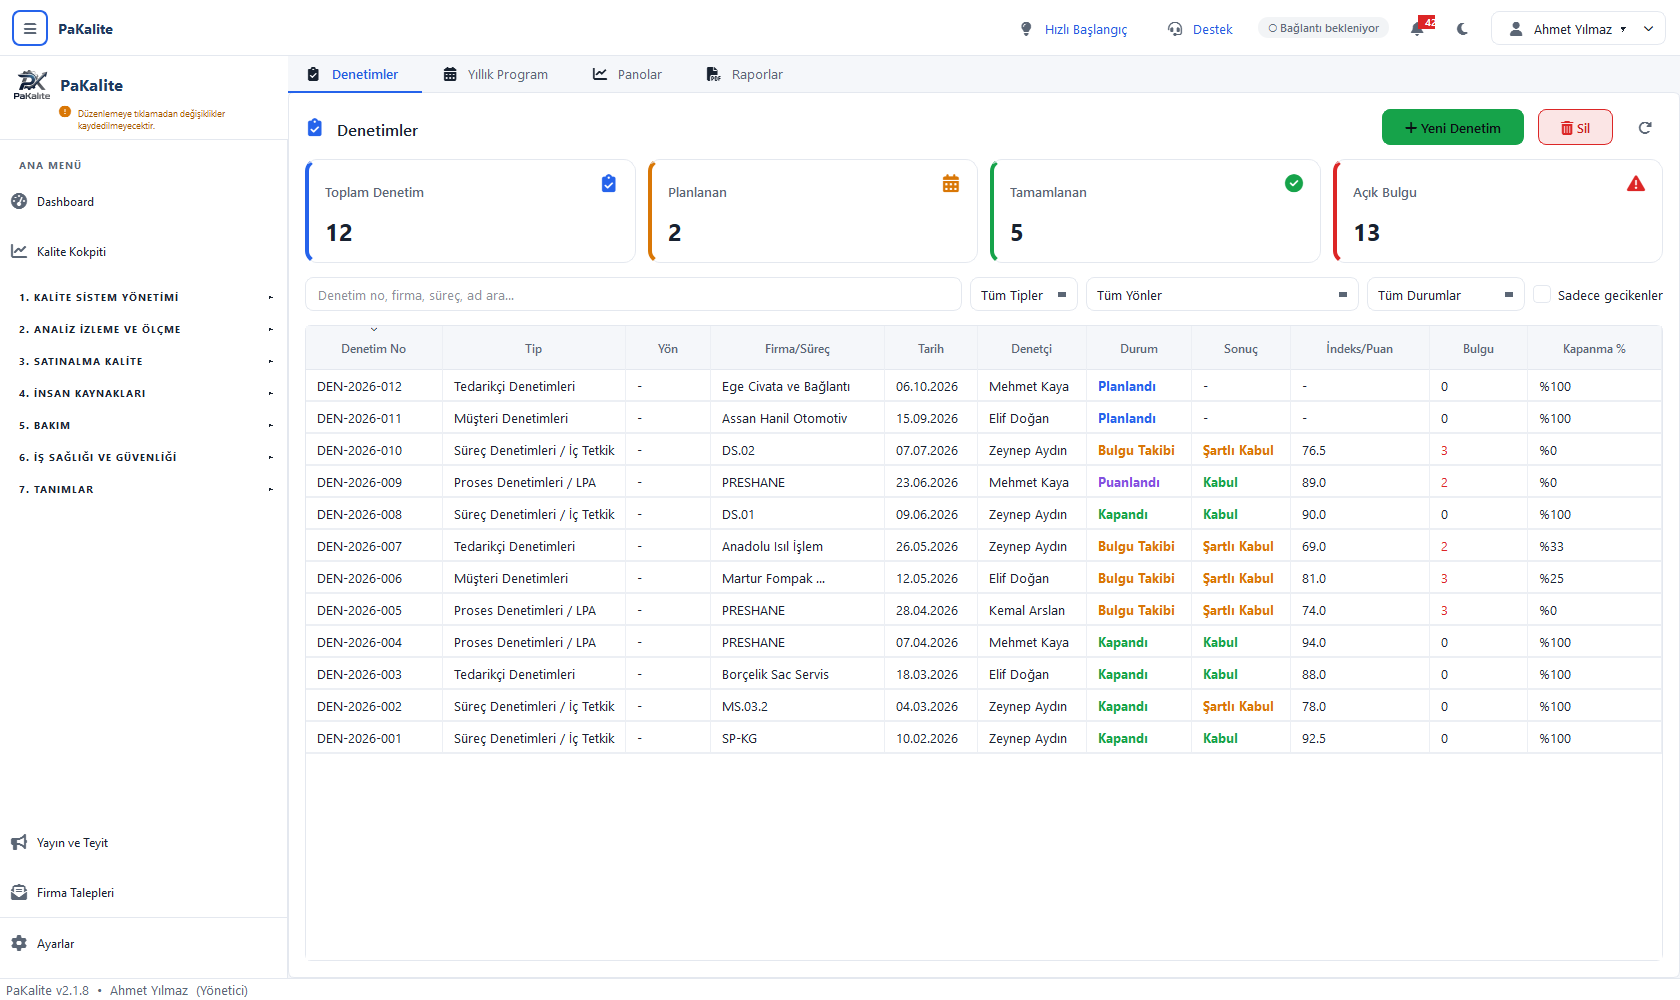This screenshot has width=1680, height=1000.
Task: Click the Yayın ve Teyit megaphone icon
Action: (x=19, y=842)
